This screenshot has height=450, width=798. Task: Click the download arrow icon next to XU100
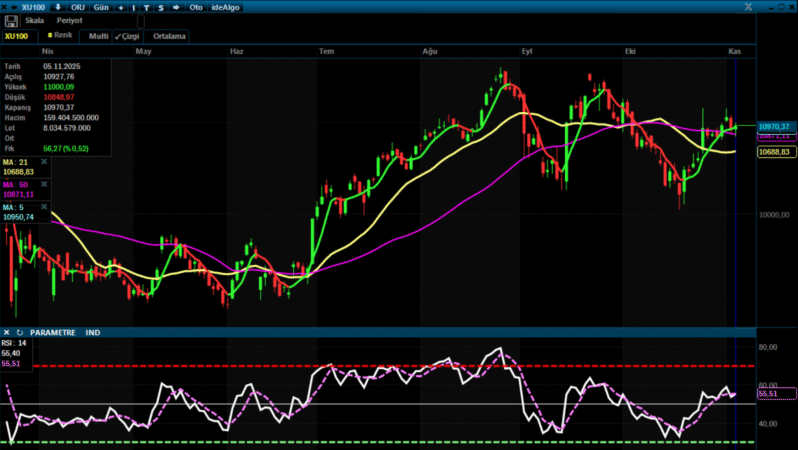click(x=57, y=7)
